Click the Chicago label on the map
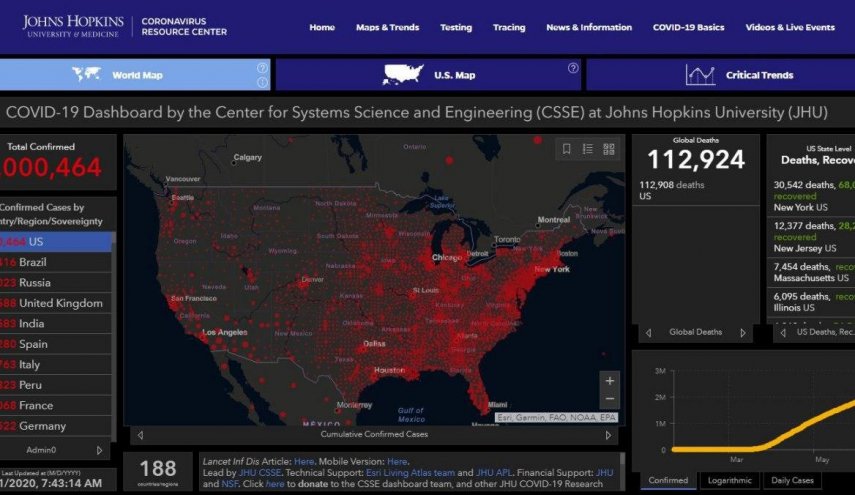The width and height of the screenshot is (855, 495). (447, 257)
